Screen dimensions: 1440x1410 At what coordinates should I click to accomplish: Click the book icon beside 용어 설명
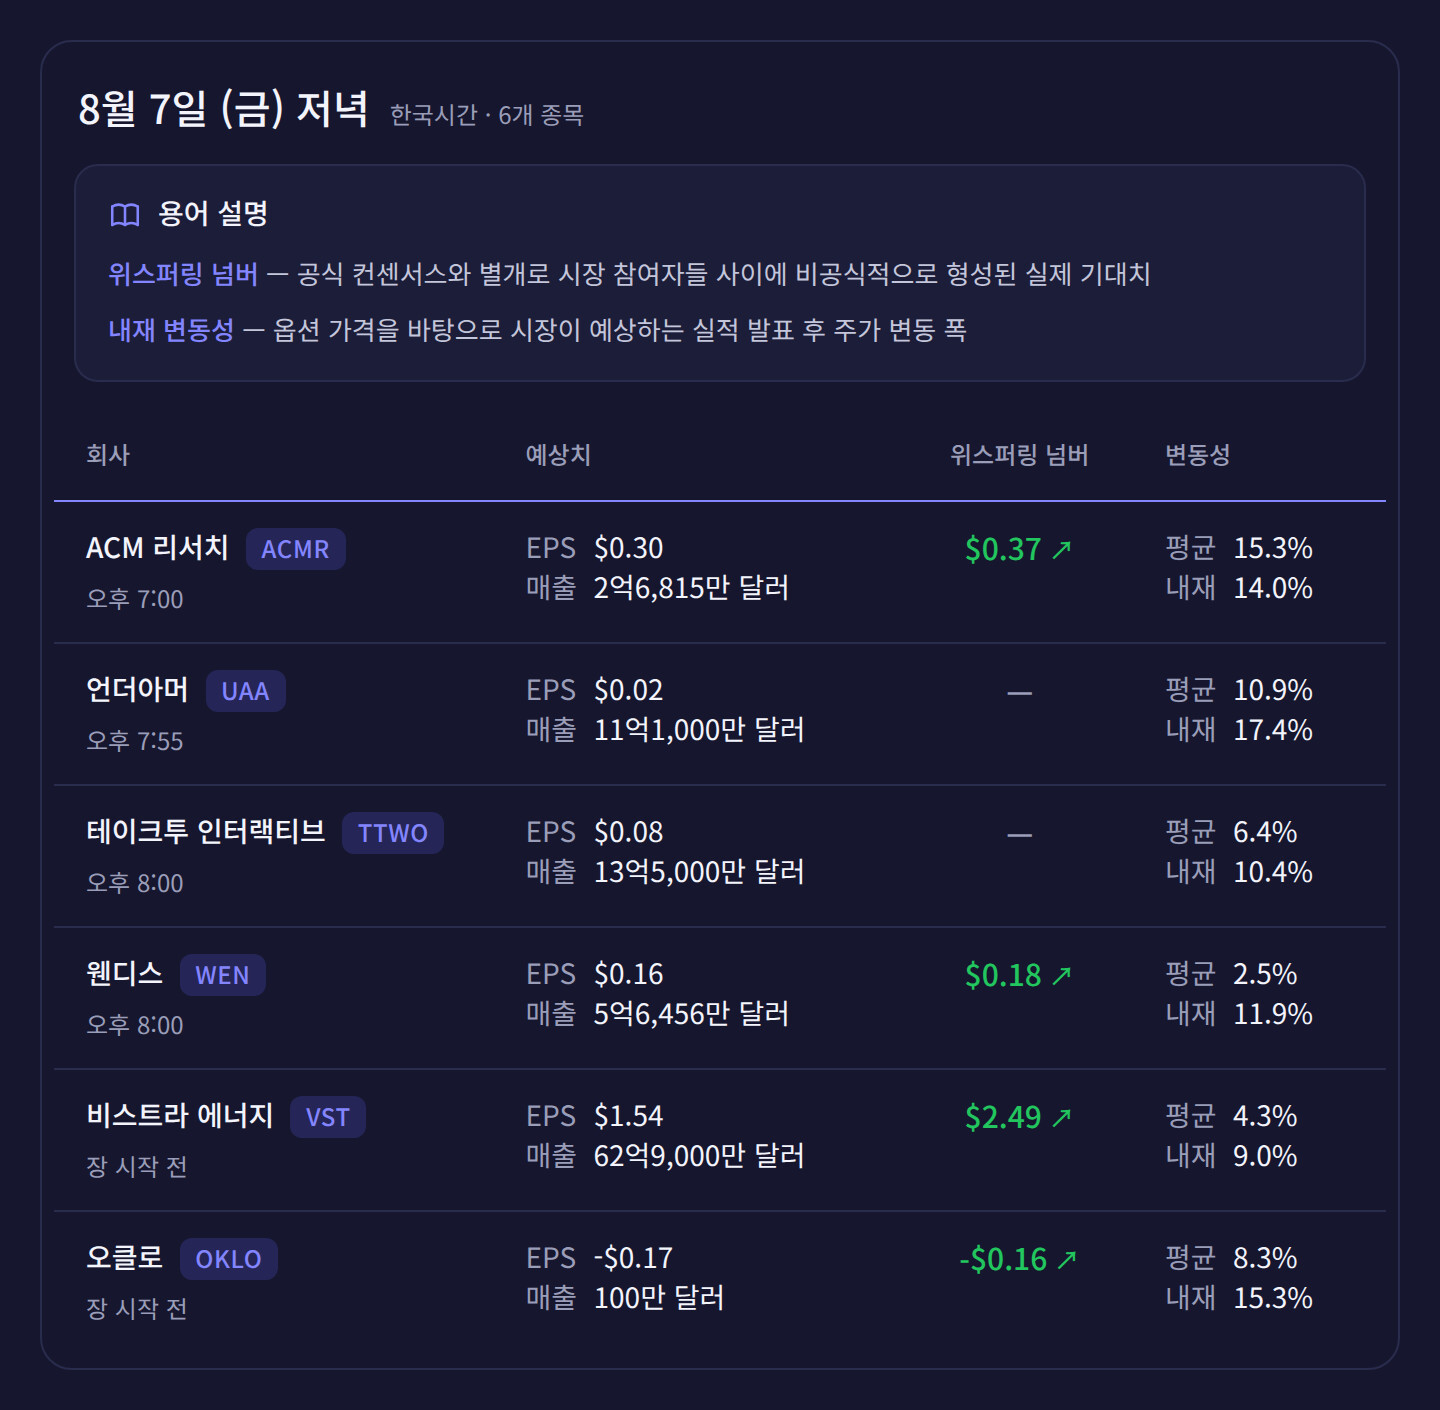click(x=125, y=215)
